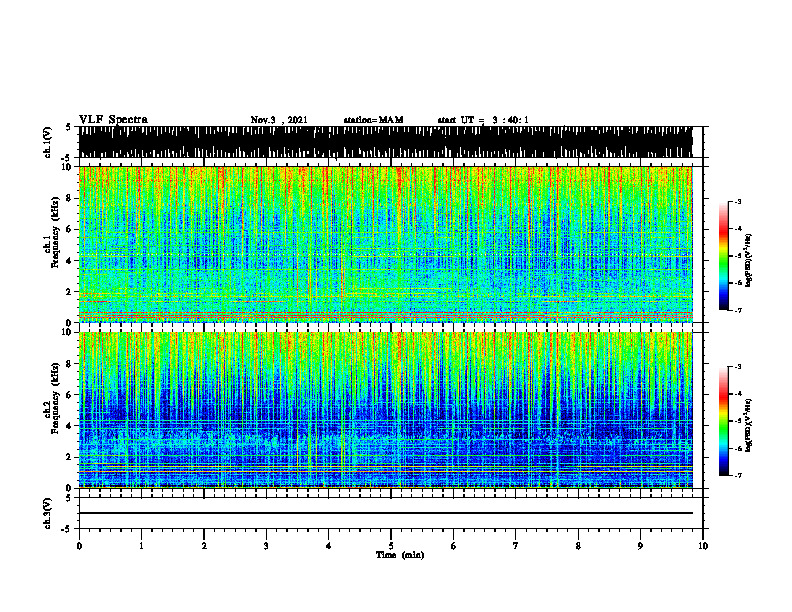
Task: Click the ch.1 color bar log(PSD) unit label
Action: pos(749,260)
